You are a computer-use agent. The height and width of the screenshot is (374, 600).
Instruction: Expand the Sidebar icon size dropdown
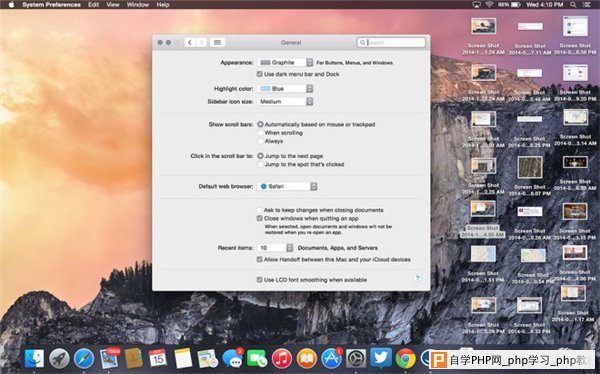(x=285, y=101)
